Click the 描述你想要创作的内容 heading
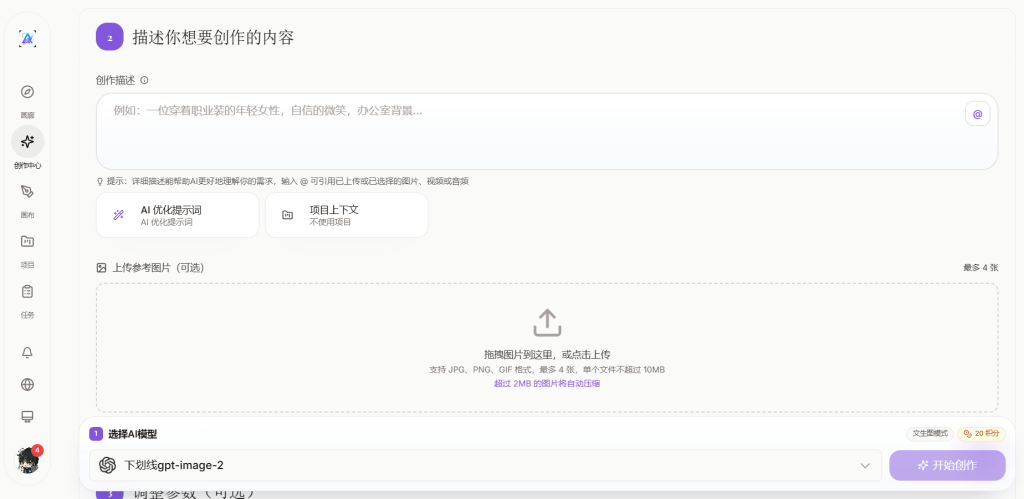Viewport: 1024px width, 499px height. (x=214, y=37)
